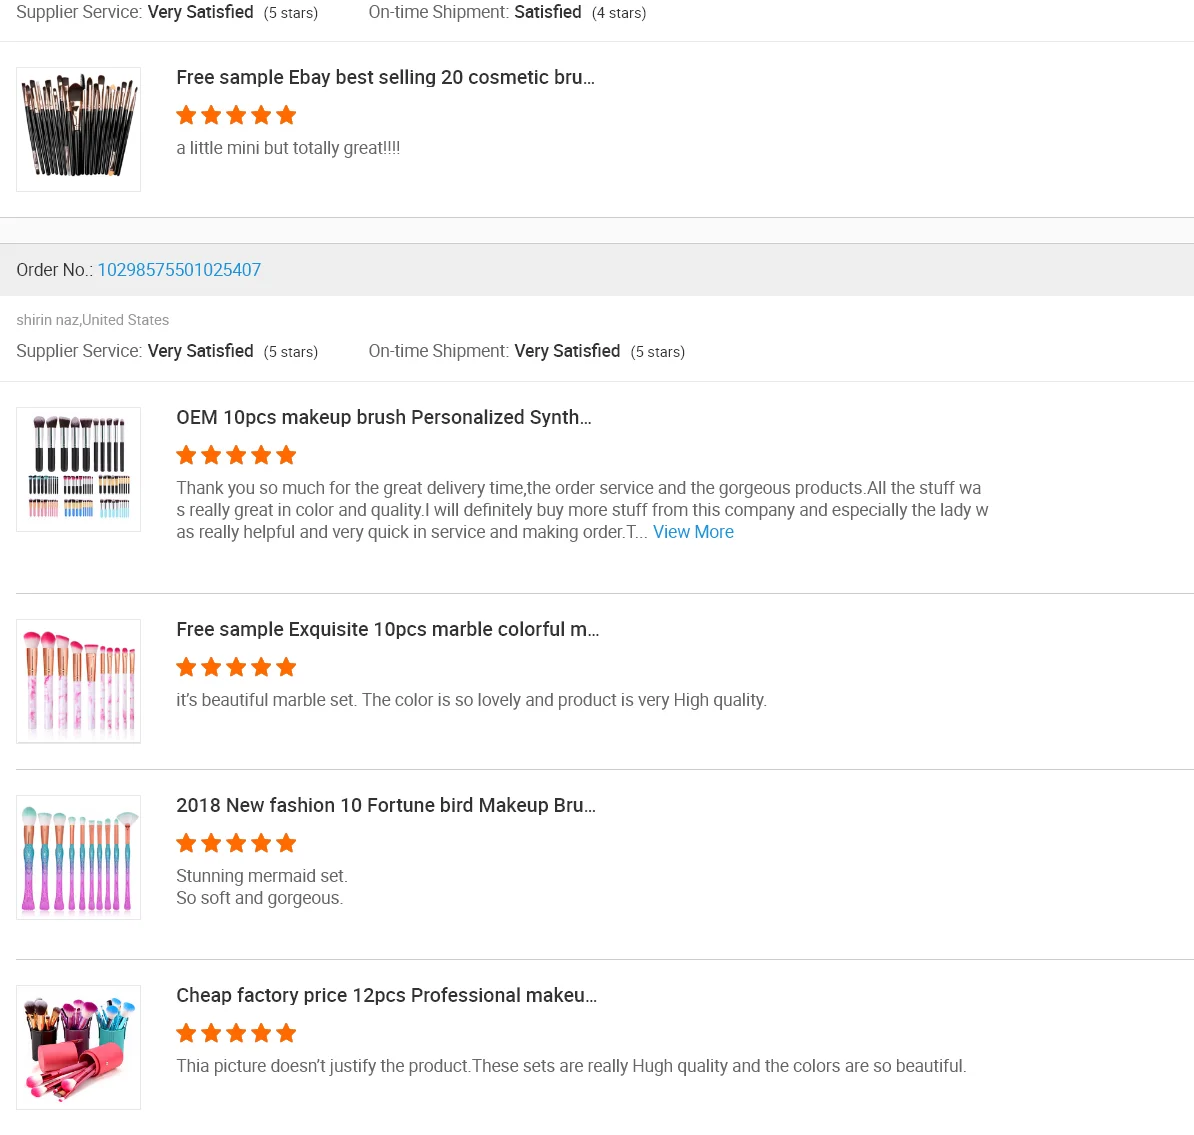Screen dimensions: 1194x1135
Task: Click reviewer name 'shirin naz,United States'
Action: 92,320
